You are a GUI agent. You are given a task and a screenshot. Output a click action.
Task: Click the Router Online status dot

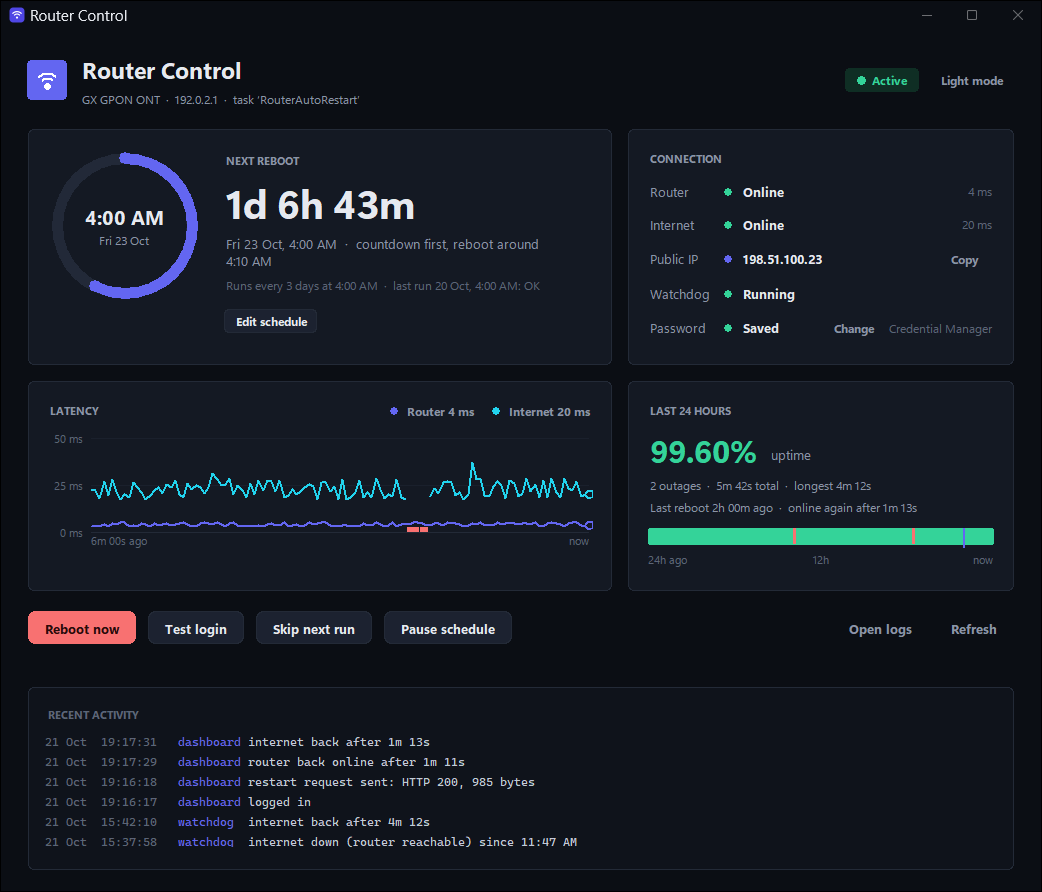coord(728,192)
